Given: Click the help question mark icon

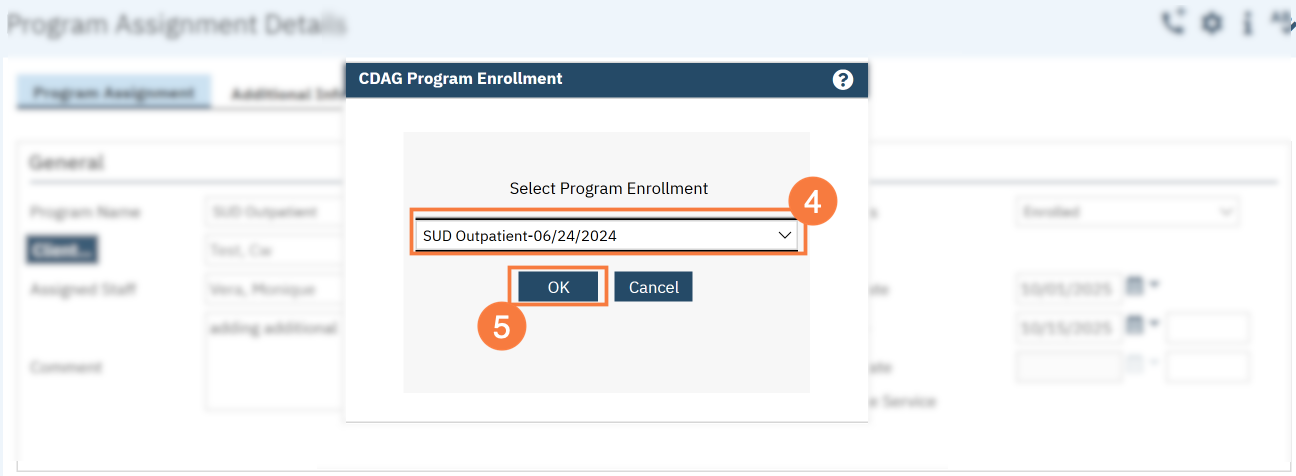Looking at the screenshot, I should click(842, 79).
